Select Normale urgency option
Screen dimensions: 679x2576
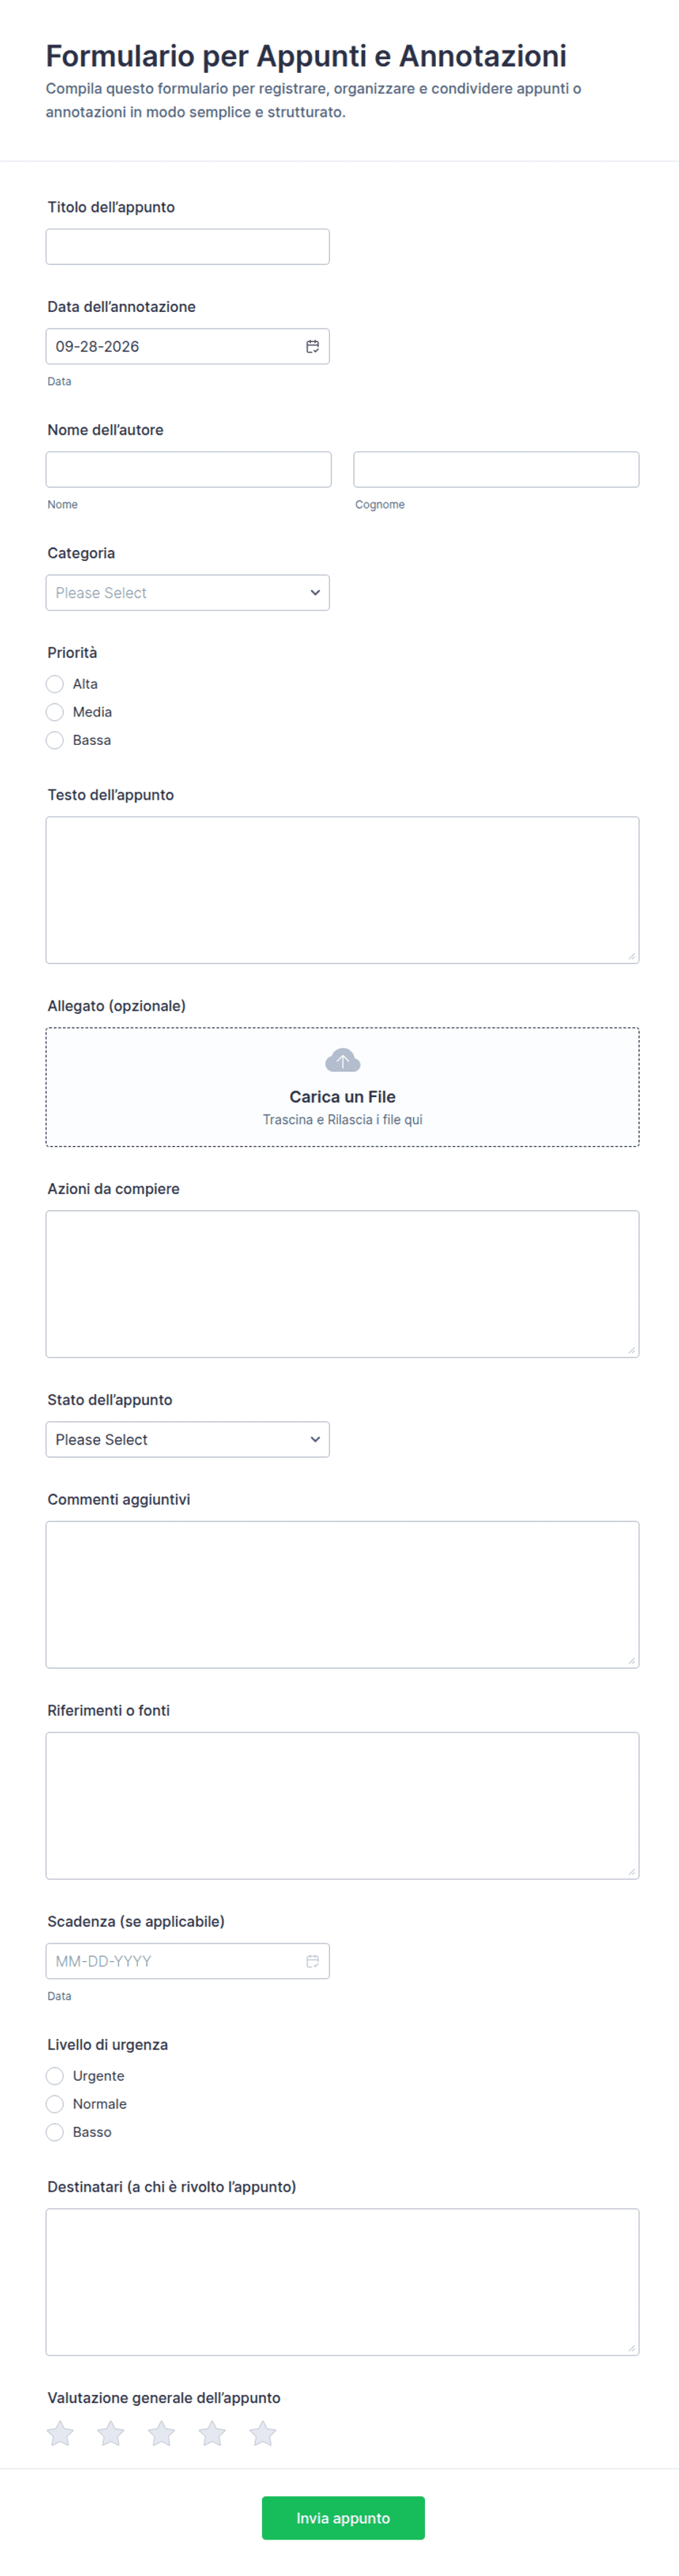coord(55,2104)
